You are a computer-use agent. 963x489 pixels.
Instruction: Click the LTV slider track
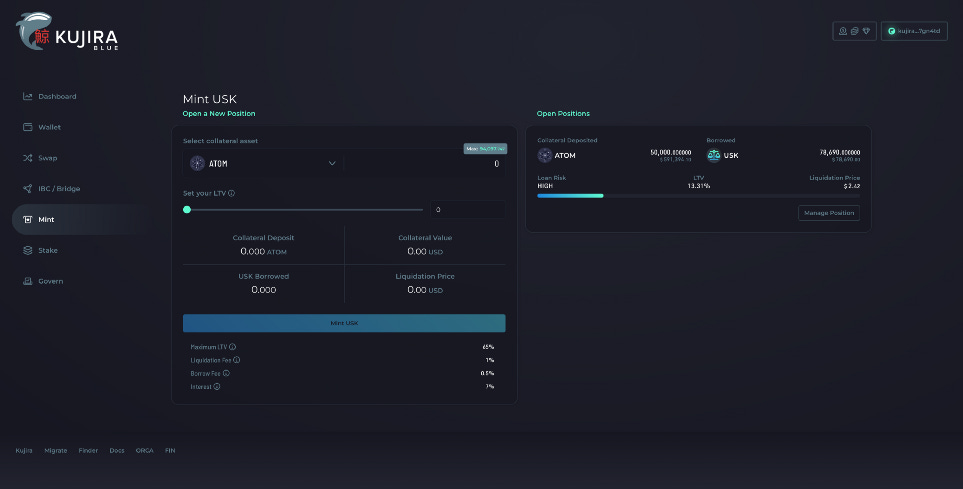(305, 209)
